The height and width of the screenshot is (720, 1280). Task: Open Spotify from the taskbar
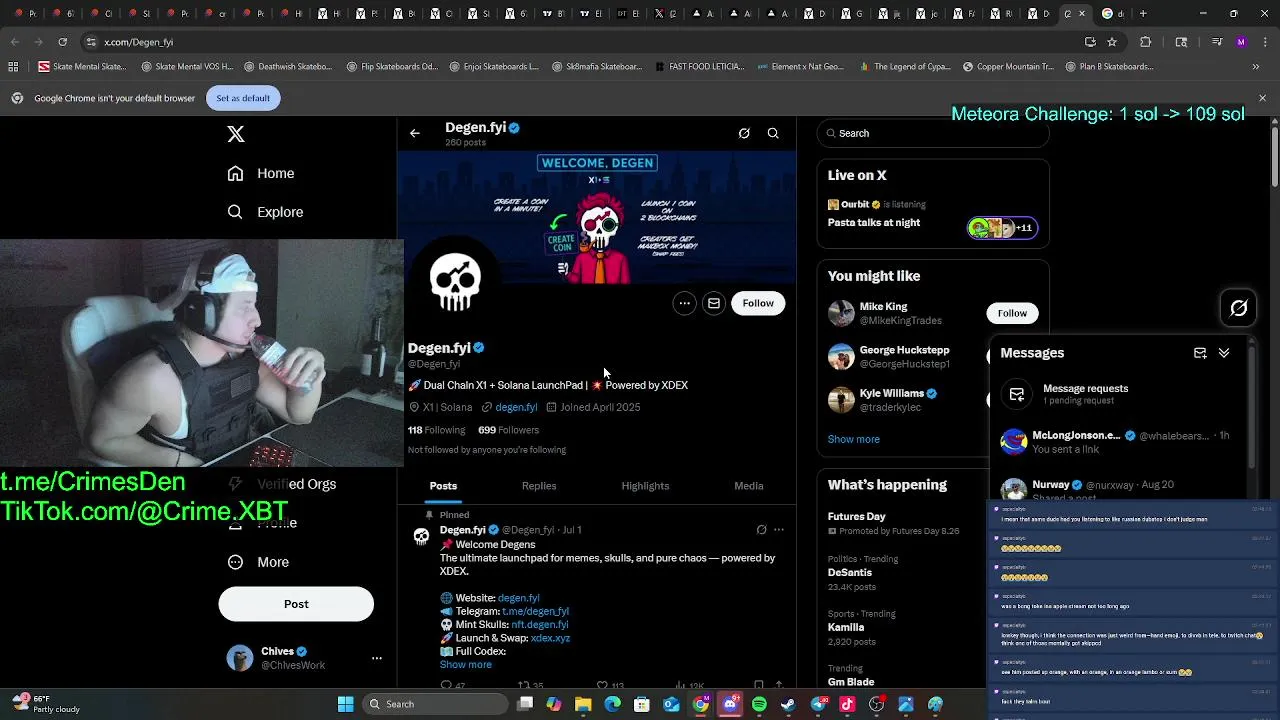(x=759, y=704)
